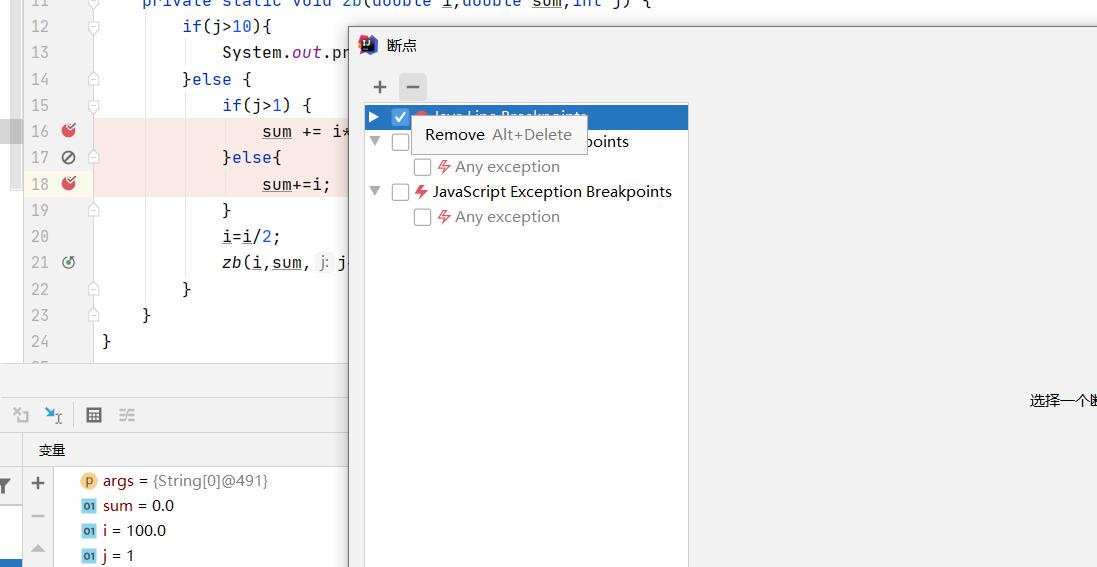1097x567 pixels.
Task: Toggle the Java Exception Breakpoints checkbox
Action: 400,142
